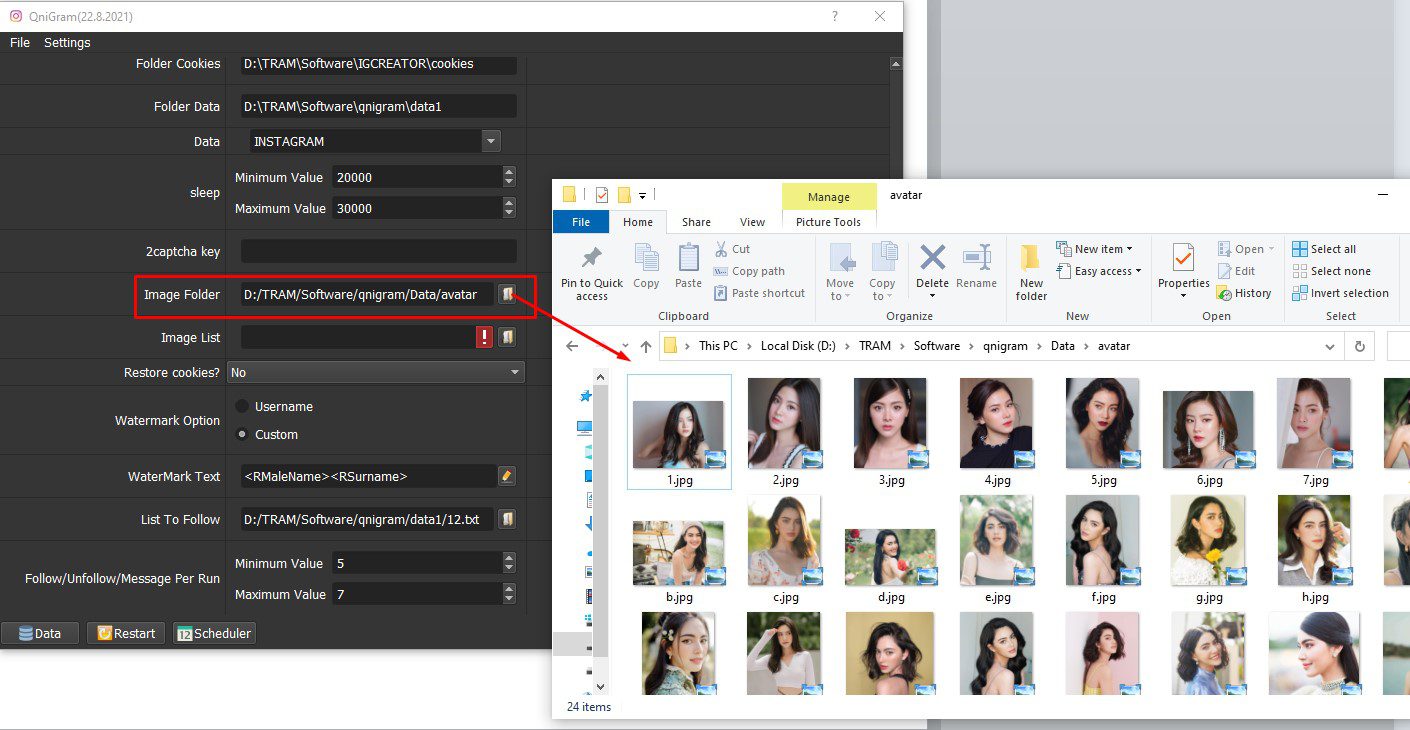Image resolution: width=1410 pixels, height=730 pixels.
Task: Click the Paste icon in the ribbon
Action: pos(688,267)
